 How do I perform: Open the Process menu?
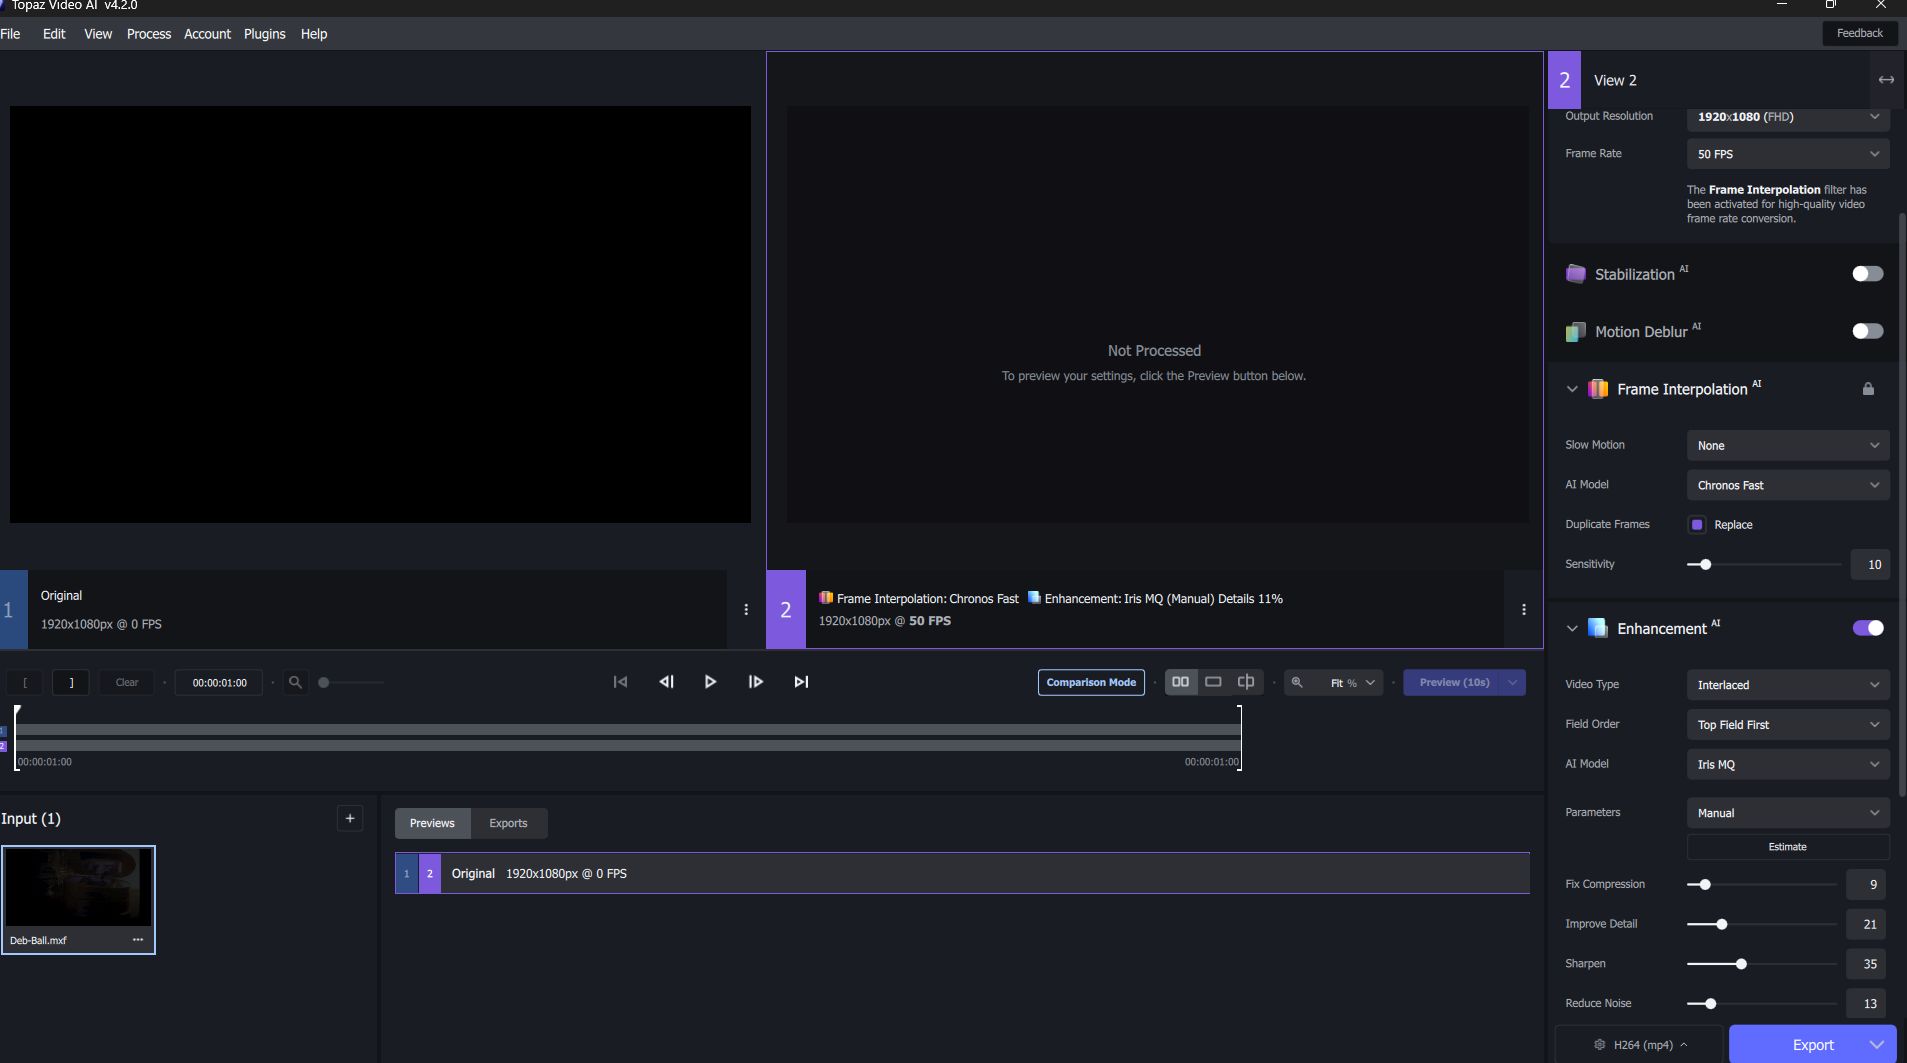coord(148,33)
